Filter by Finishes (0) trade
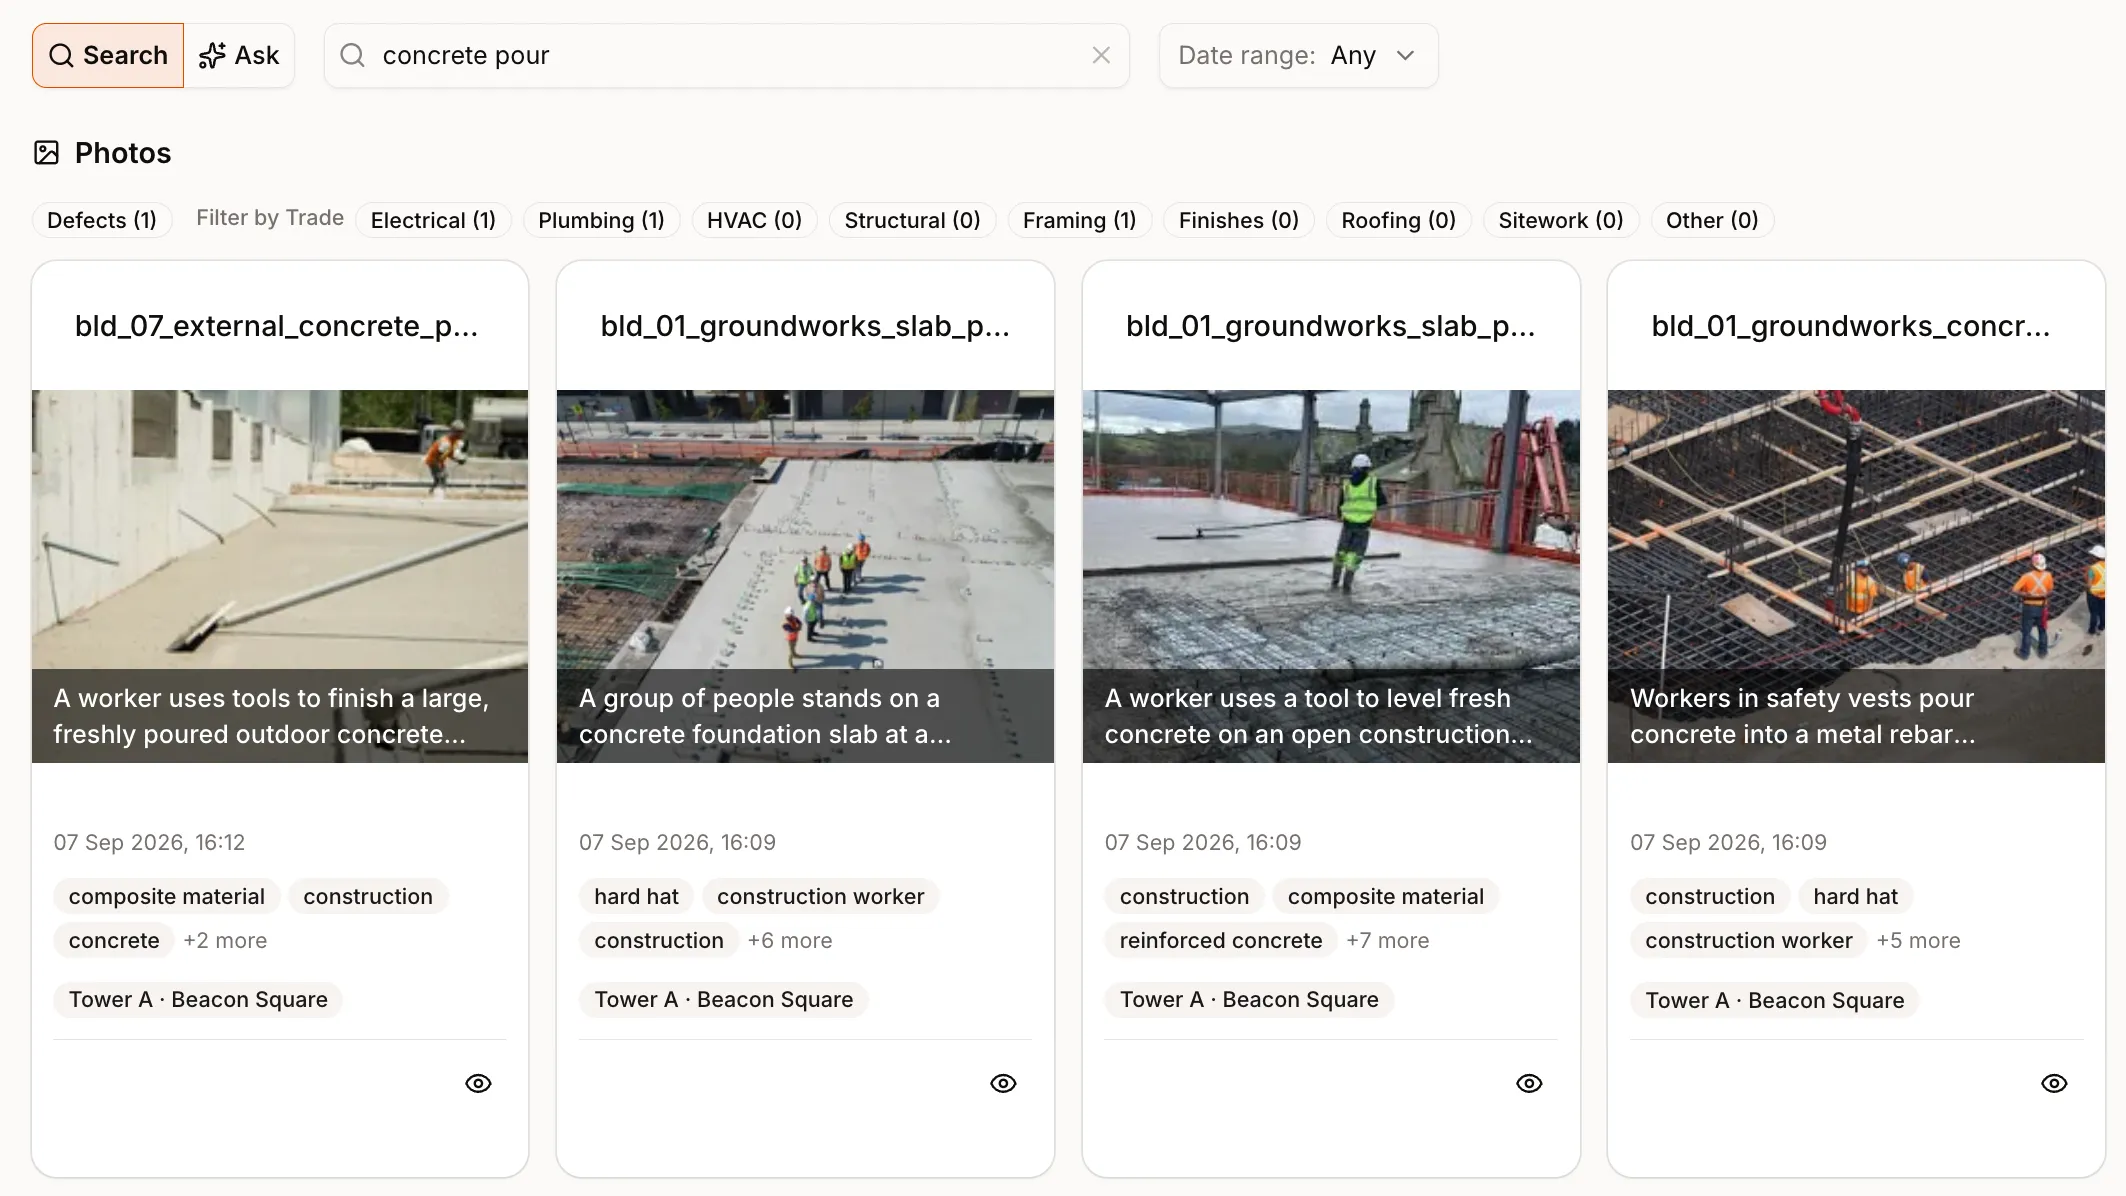The image size is (2126, 1196). tap(1238, 220)
